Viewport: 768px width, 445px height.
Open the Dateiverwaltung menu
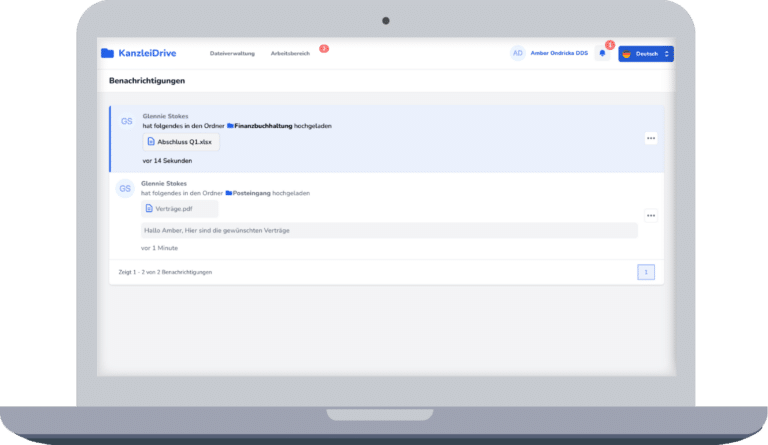[x=232, y=53]
